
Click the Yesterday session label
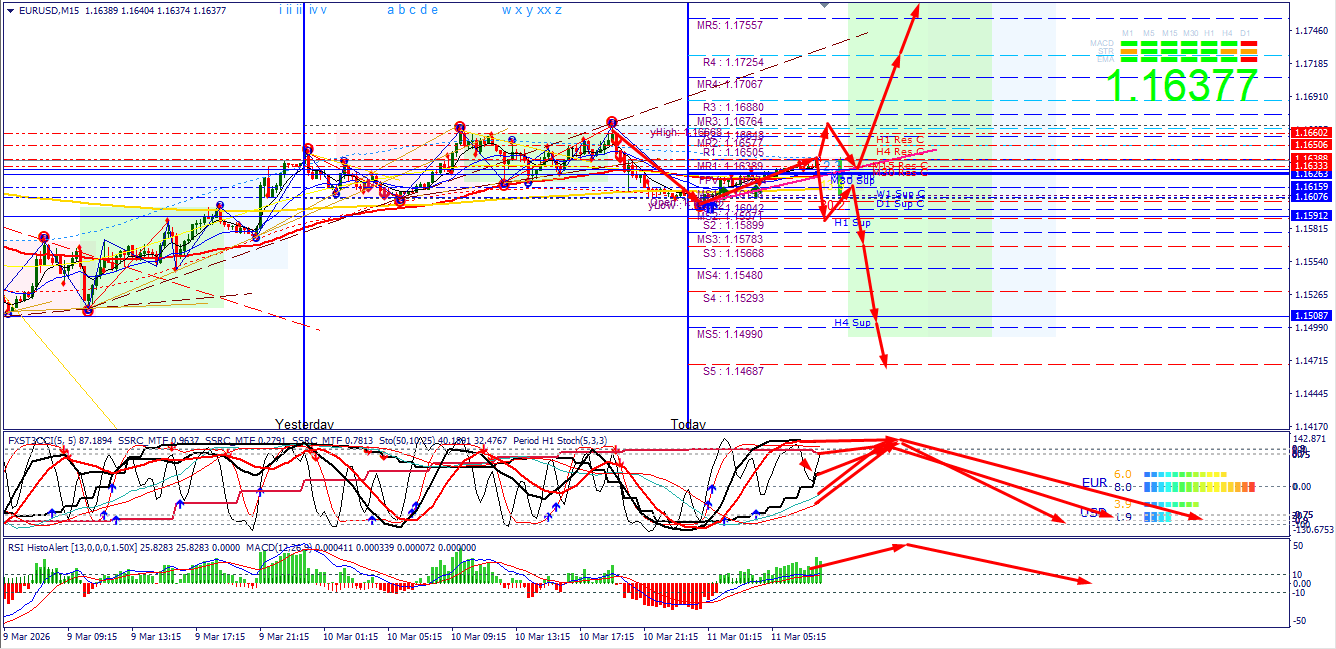(x=305, y=424)
